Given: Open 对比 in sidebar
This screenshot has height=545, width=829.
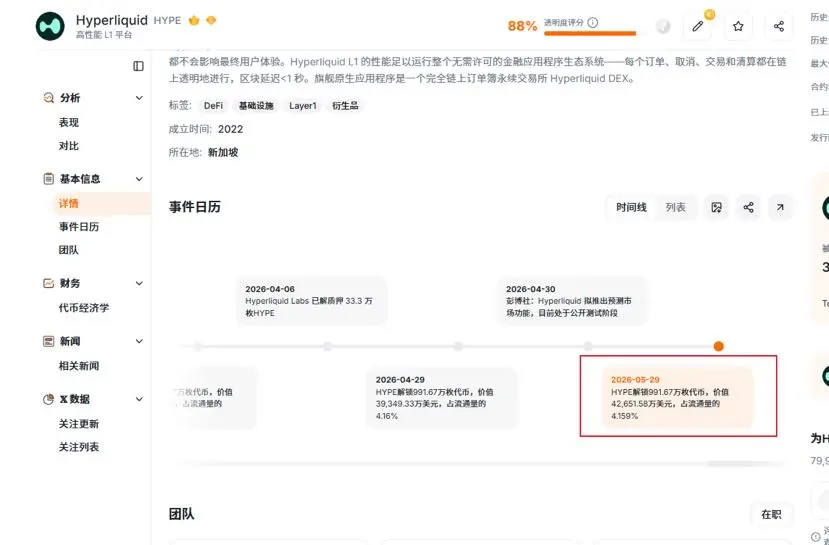Looking at the screenshot, I should (69, 146).
